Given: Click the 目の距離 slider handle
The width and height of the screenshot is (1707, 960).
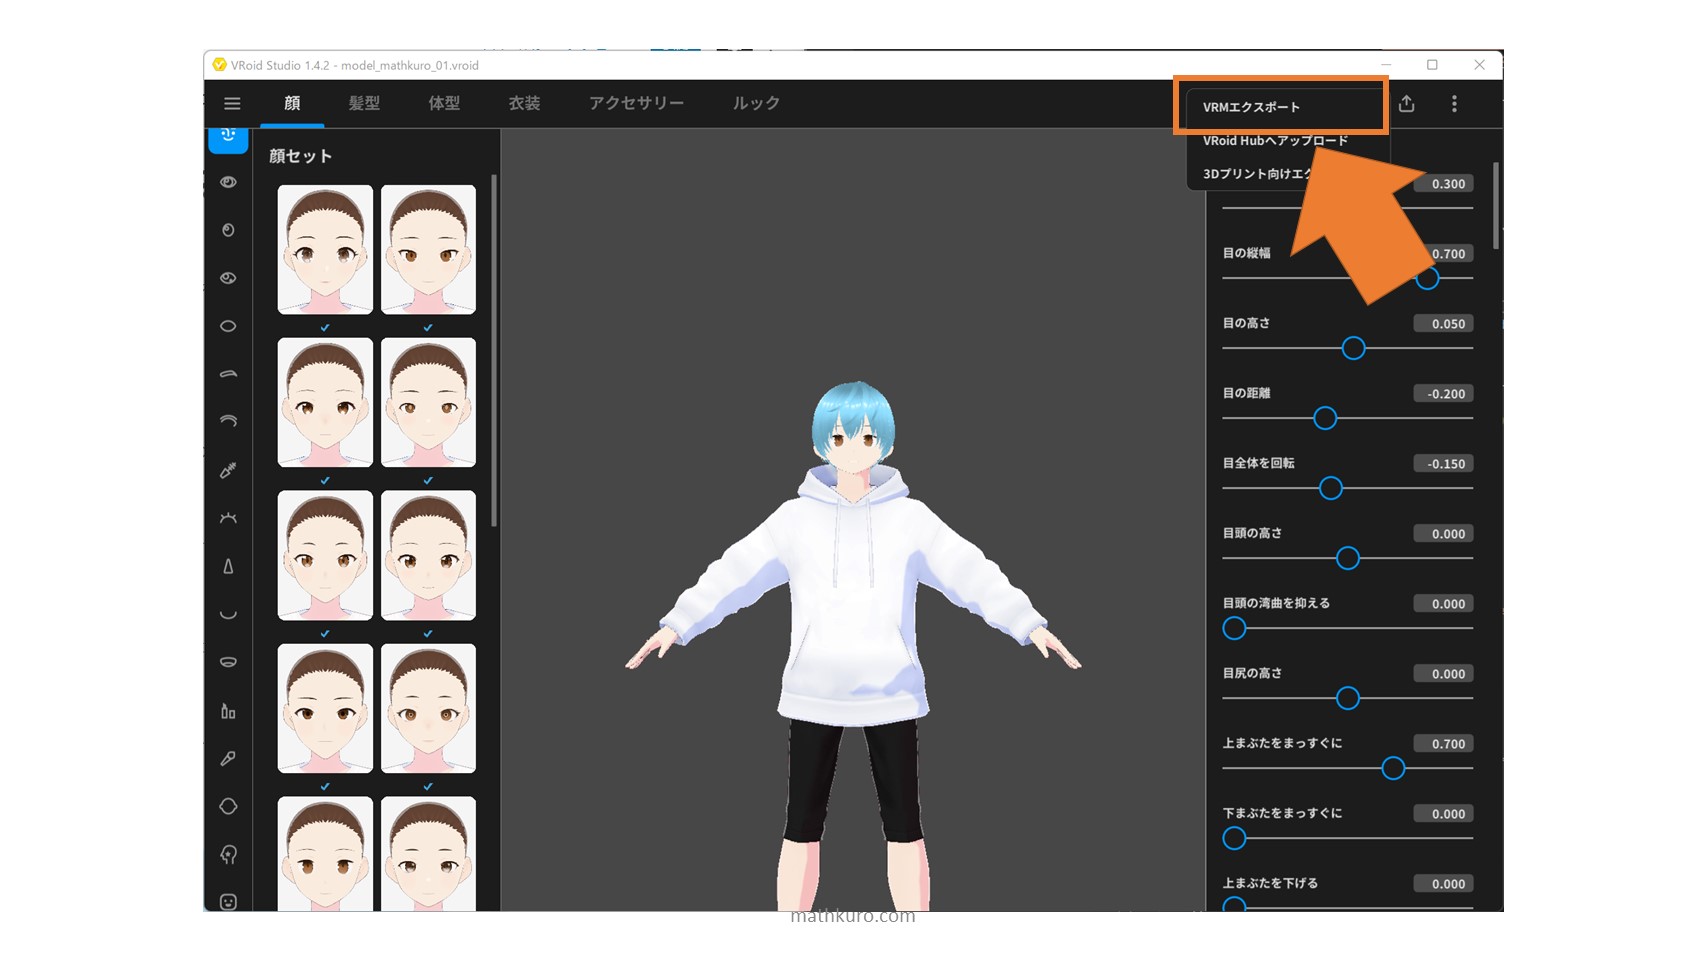Looking at the screenshot, I should (1325, 418).
